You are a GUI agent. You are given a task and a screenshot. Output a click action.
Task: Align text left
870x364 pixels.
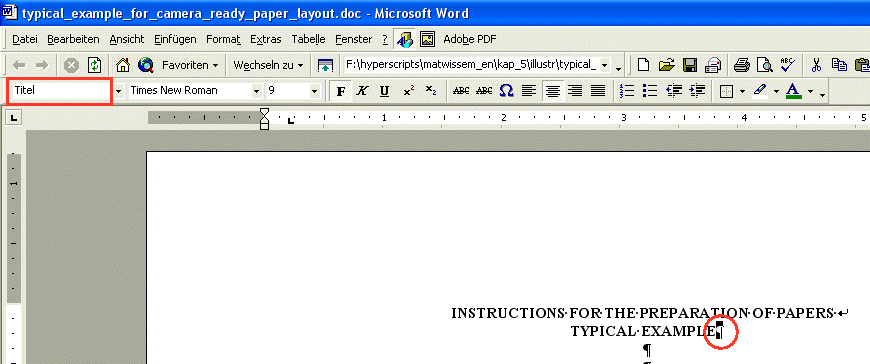pyautogui.click(x=529, y=91)
